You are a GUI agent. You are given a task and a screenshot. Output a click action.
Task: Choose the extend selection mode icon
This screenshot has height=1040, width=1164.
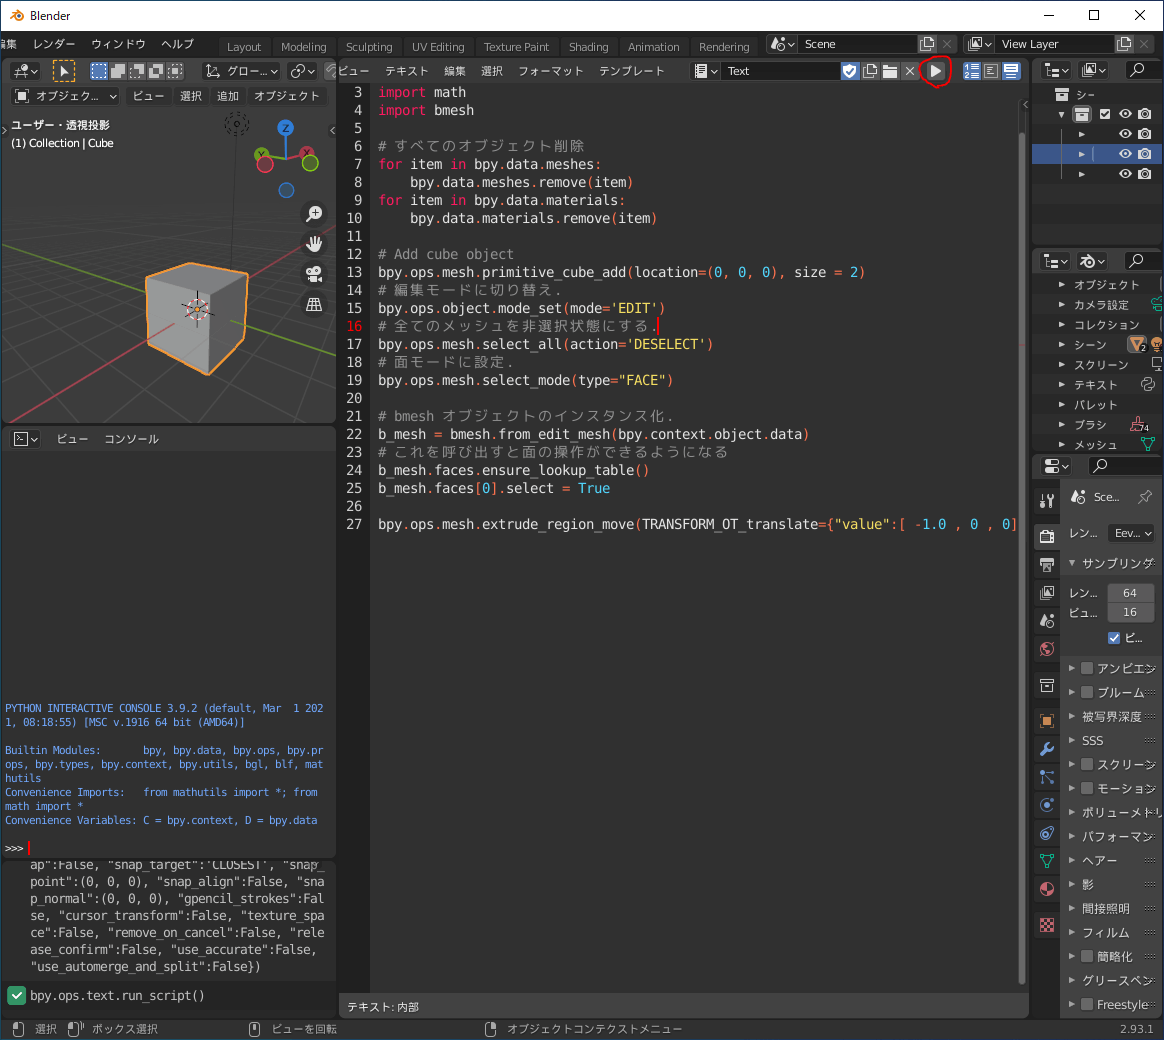[118, 71]
